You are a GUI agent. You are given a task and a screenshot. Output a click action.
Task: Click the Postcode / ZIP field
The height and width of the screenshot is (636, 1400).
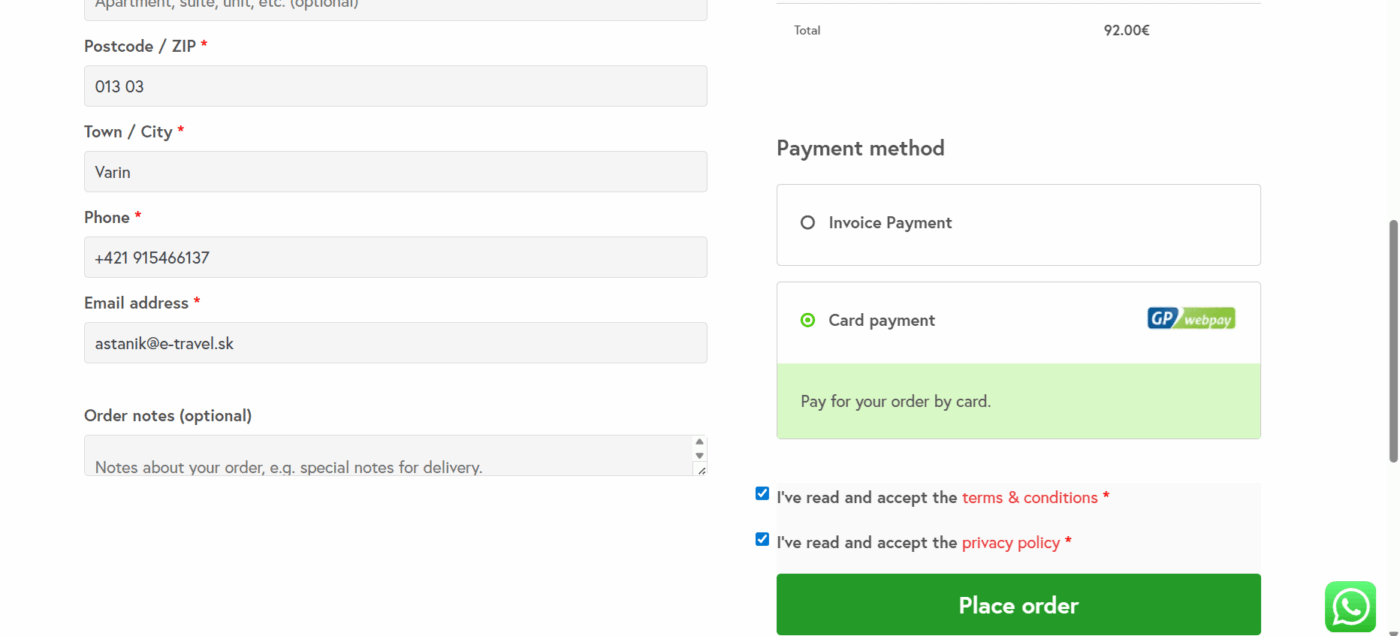coord(395,86)
